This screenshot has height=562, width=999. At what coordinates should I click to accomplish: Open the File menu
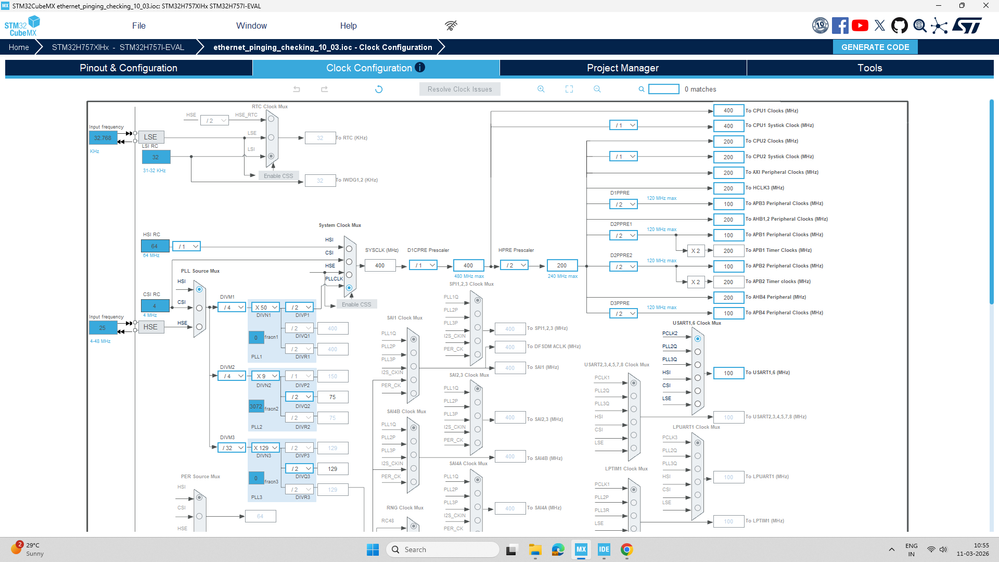[139, 25]
